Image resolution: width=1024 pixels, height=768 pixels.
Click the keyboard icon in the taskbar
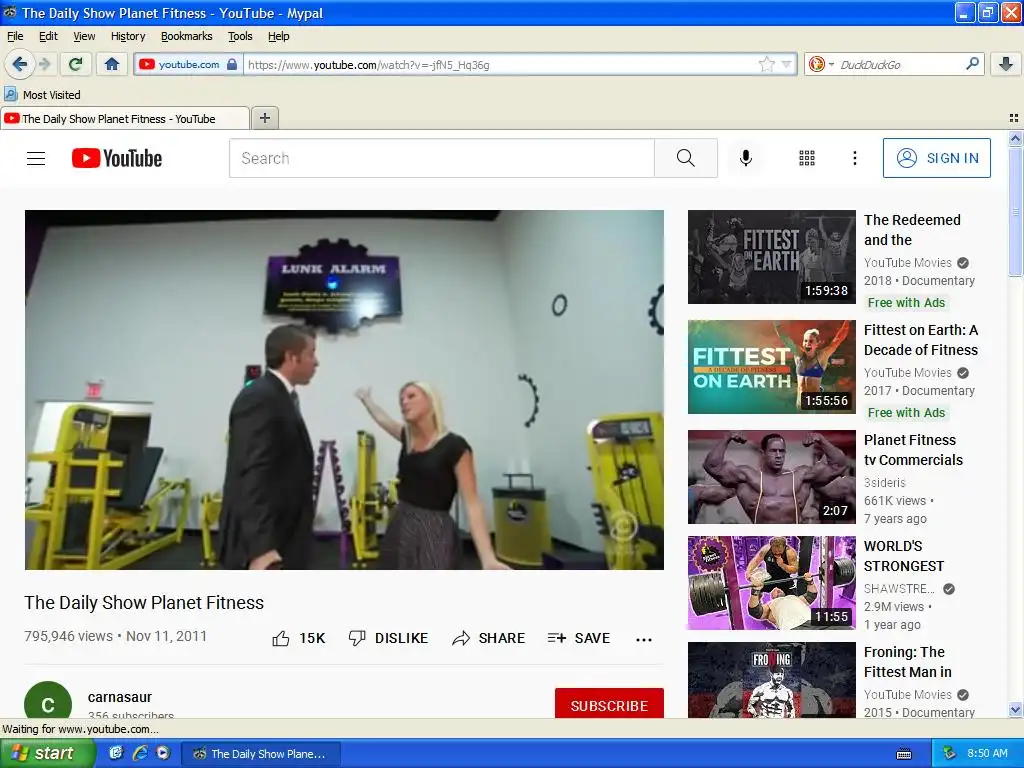click(x=904, y=754)
